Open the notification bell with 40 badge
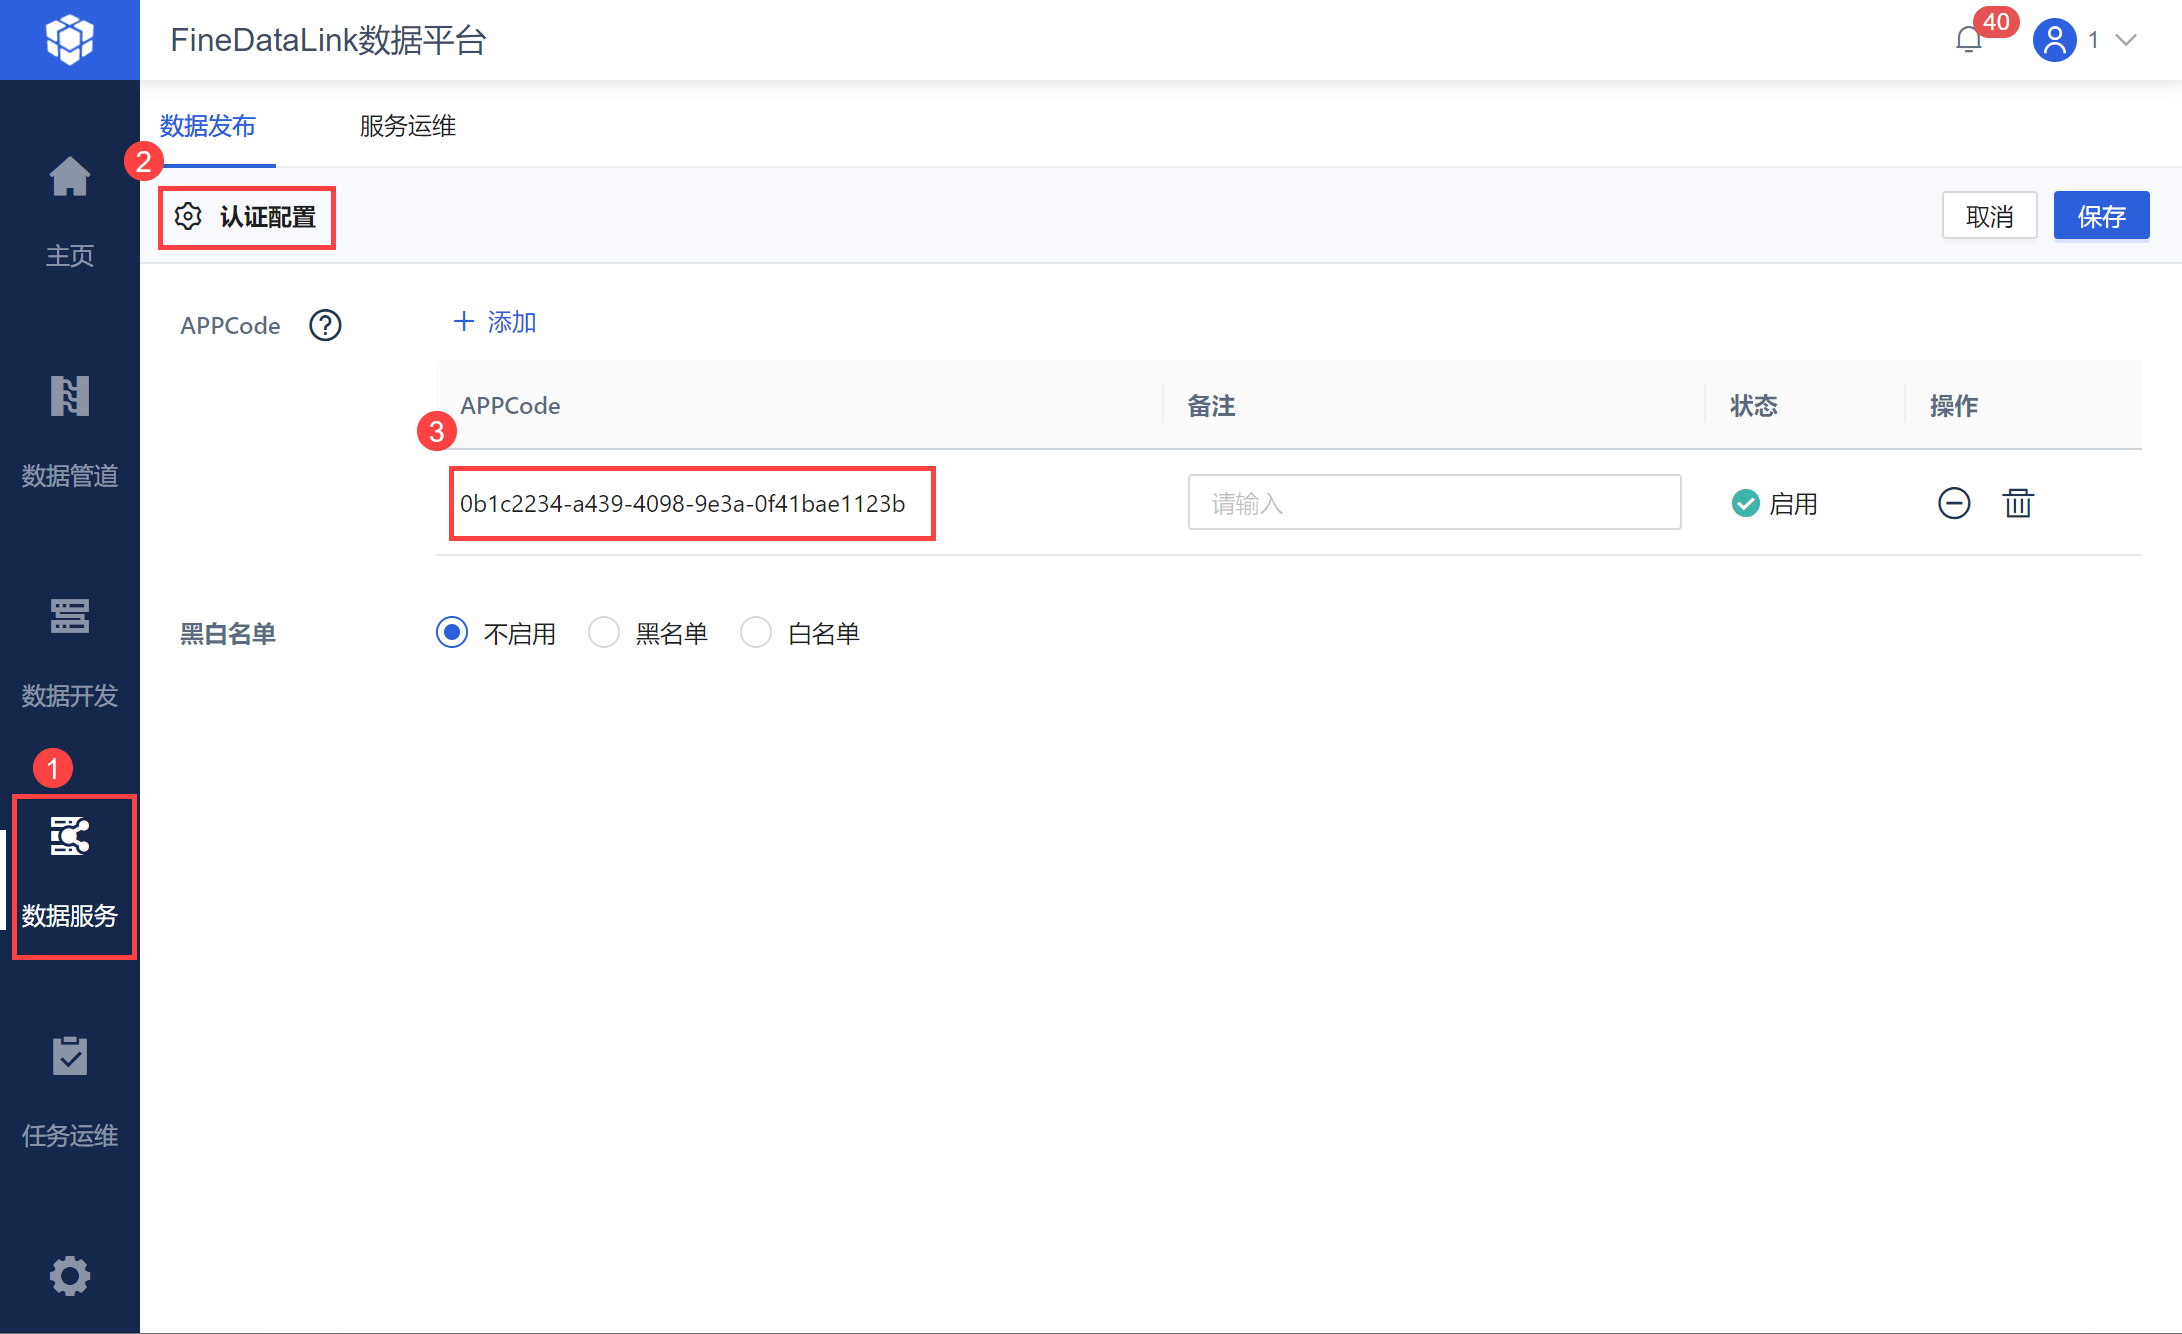 tap(1968, 40)
